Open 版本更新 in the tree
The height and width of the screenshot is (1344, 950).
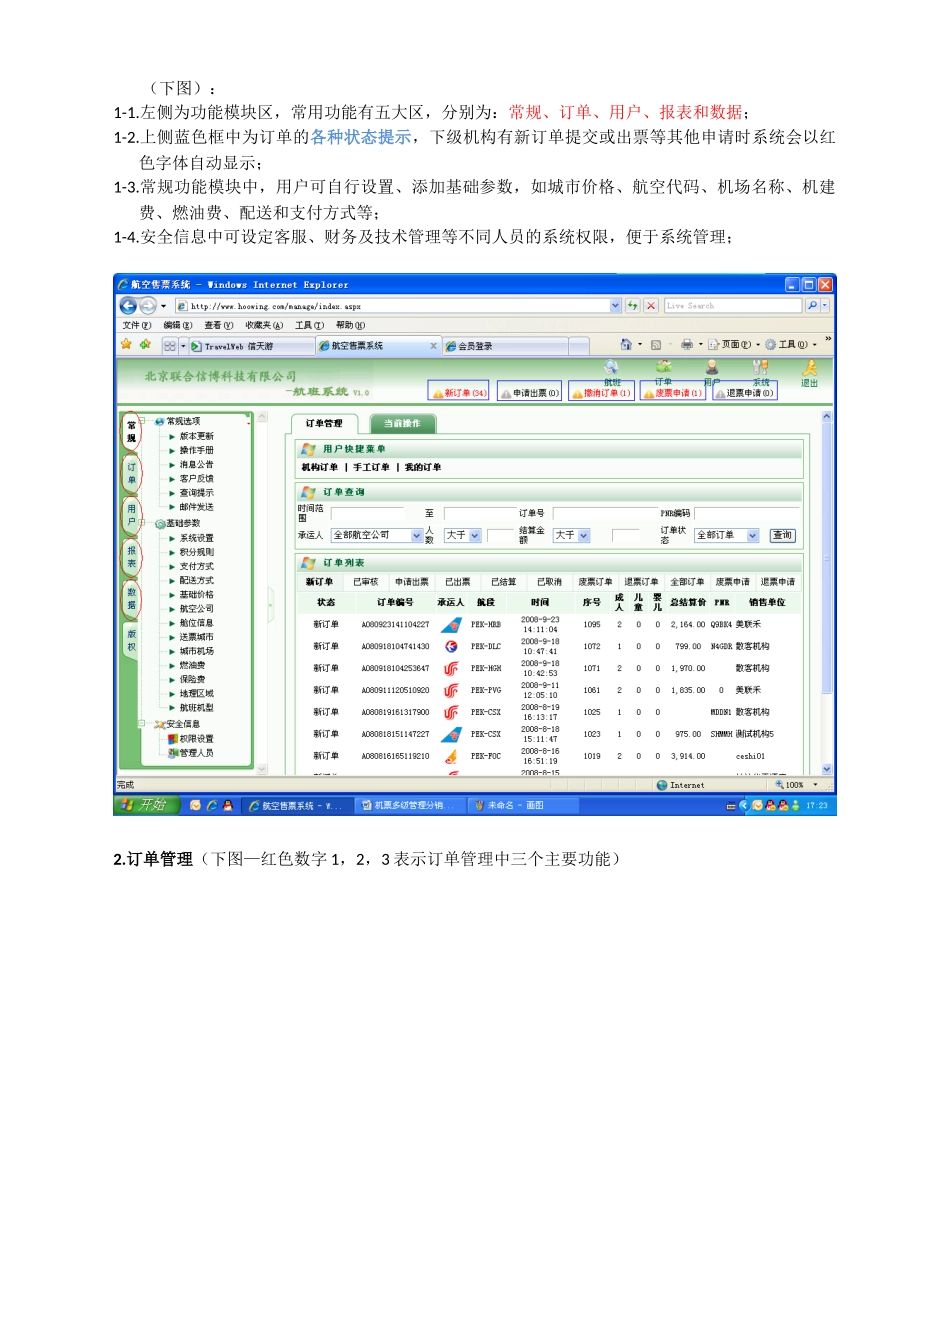[x=196, y=437]
